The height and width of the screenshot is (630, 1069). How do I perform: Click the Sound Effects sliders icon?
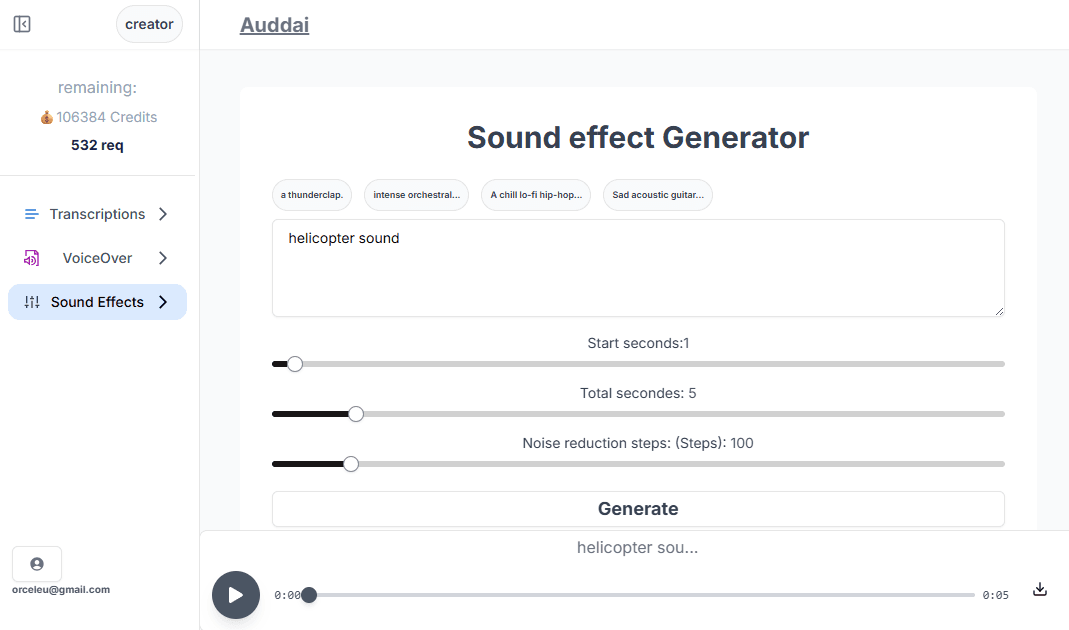tap(31, 301)
